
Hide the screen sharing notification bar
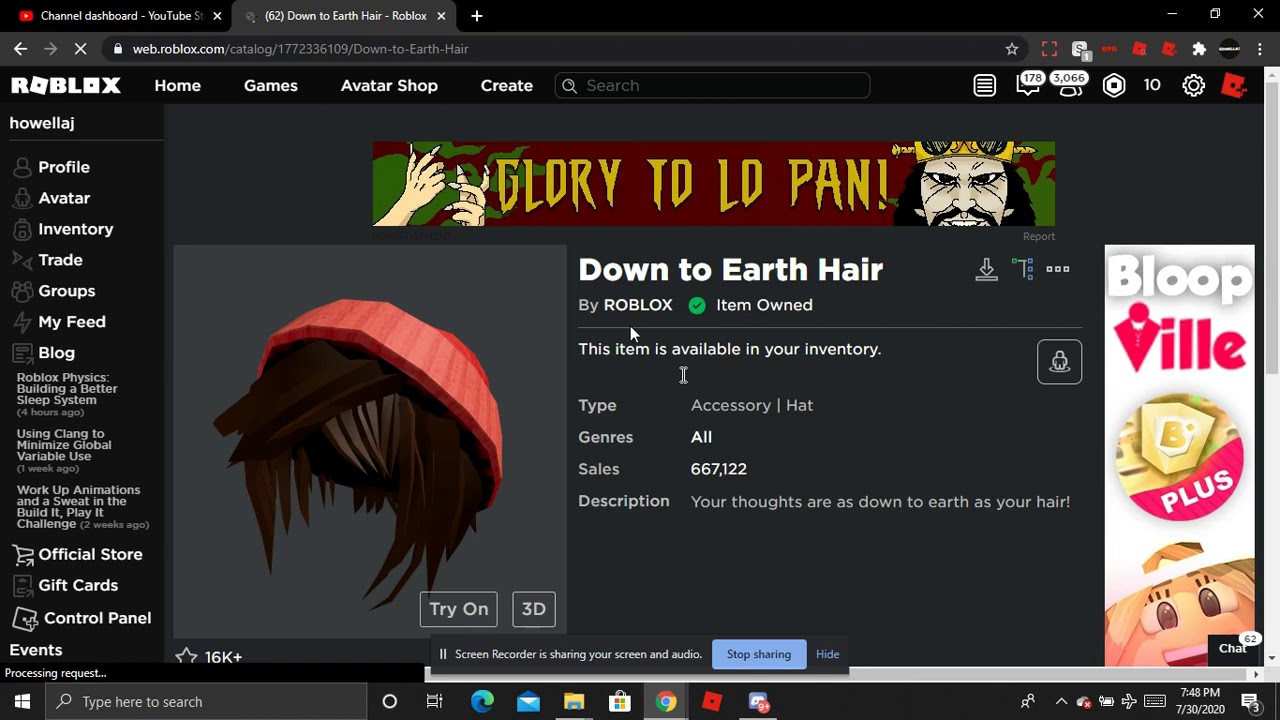coord(827,654)
